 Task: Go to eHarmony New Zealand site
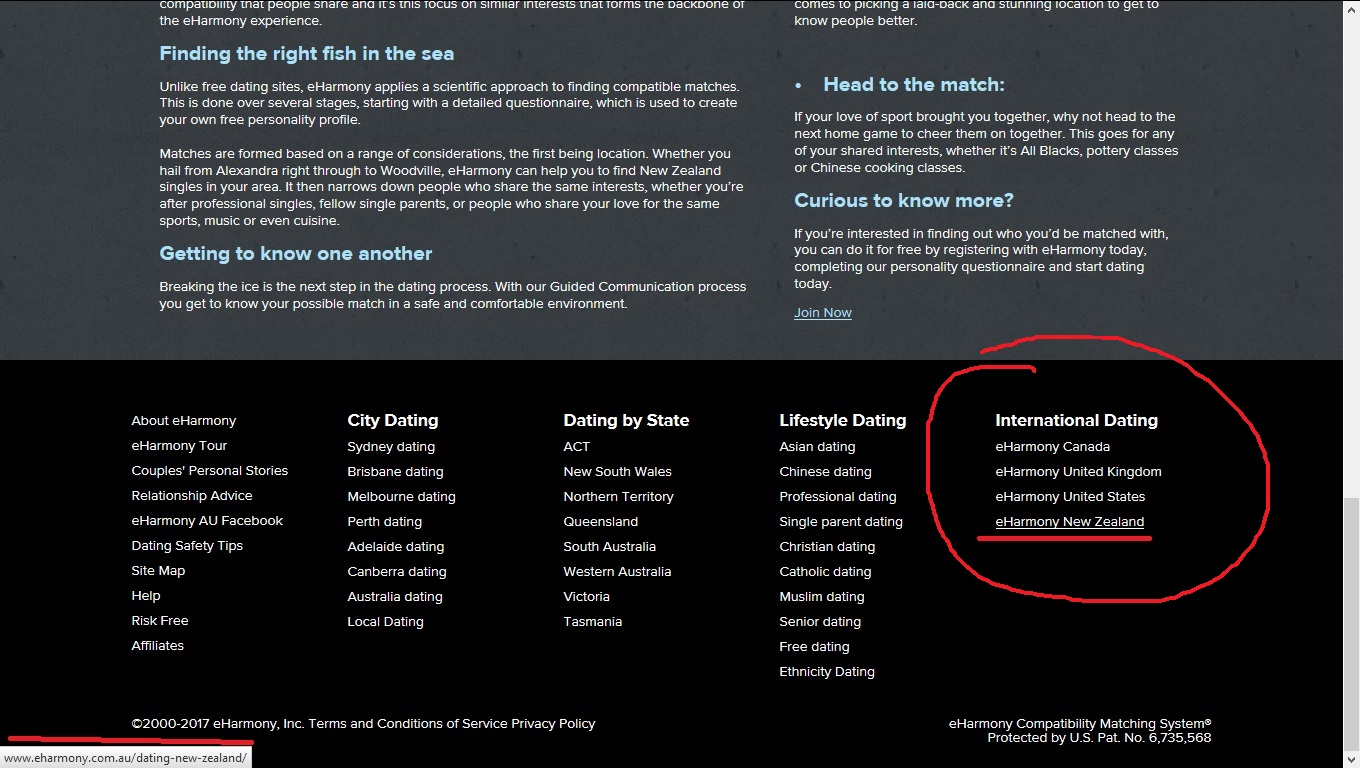click(x=1069, y=522)
